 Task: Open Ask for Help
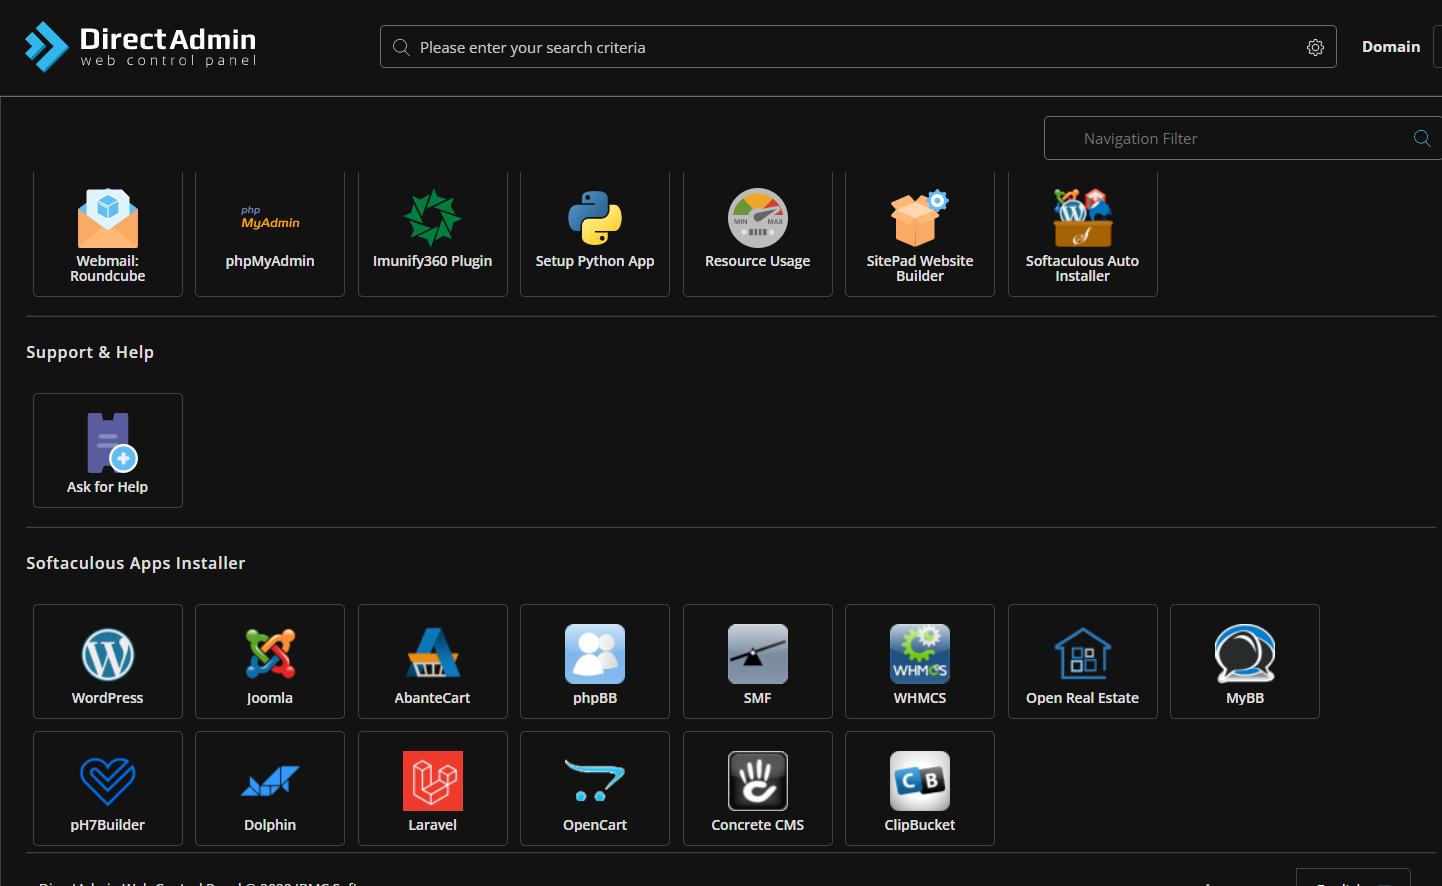coord(107,450)
